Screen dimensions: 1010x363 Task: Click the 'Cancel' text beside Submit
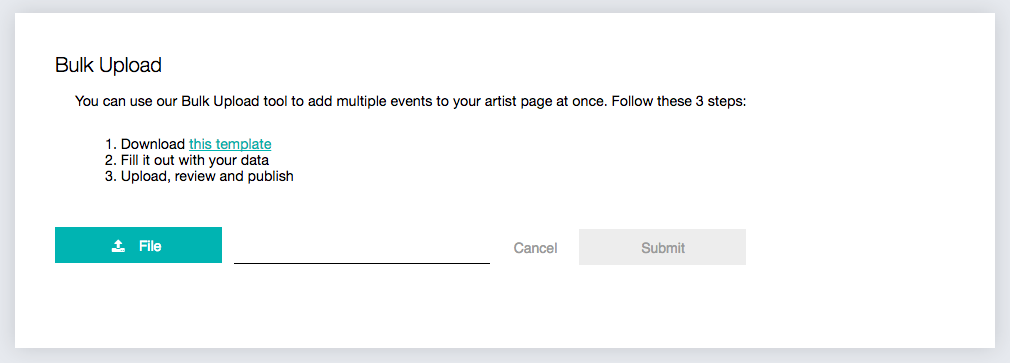coord(535,248)
